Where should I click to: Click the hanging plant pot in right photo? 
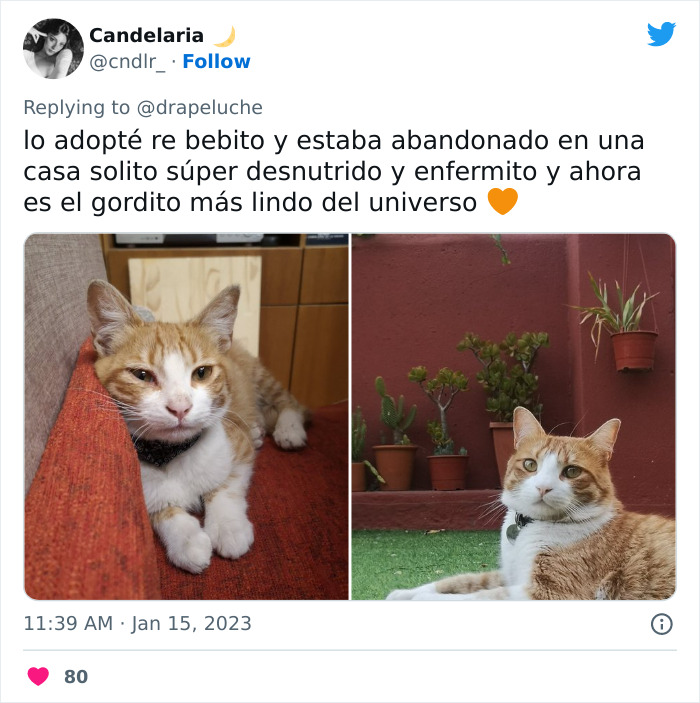633,350
